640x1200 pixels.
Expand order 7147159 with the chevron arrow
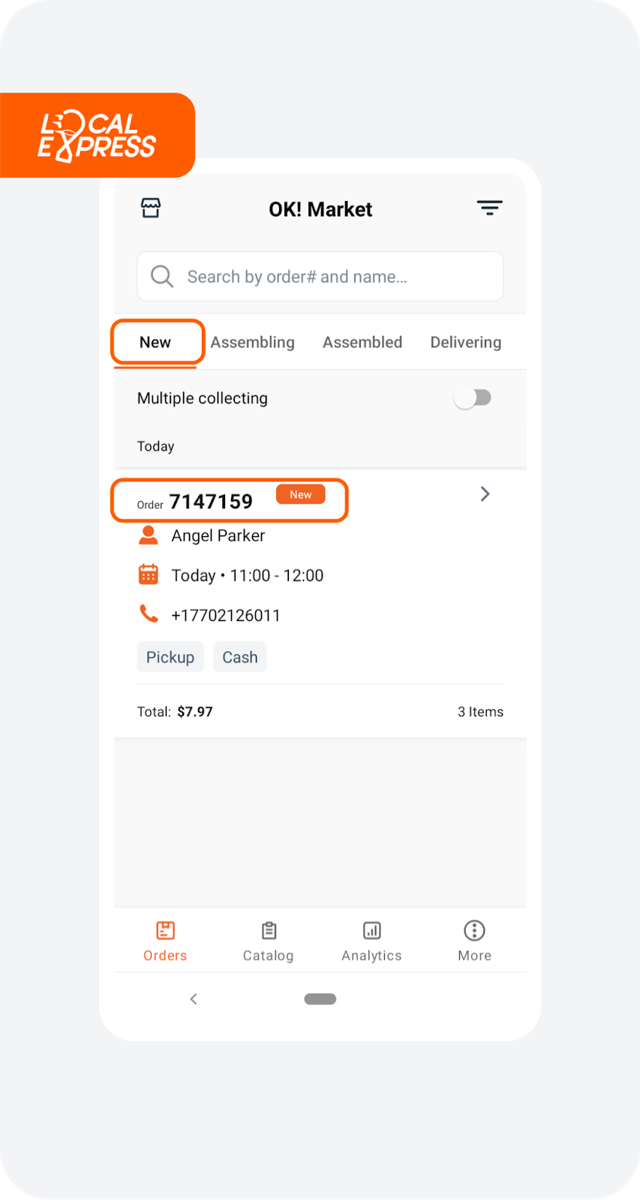[485, 494]
